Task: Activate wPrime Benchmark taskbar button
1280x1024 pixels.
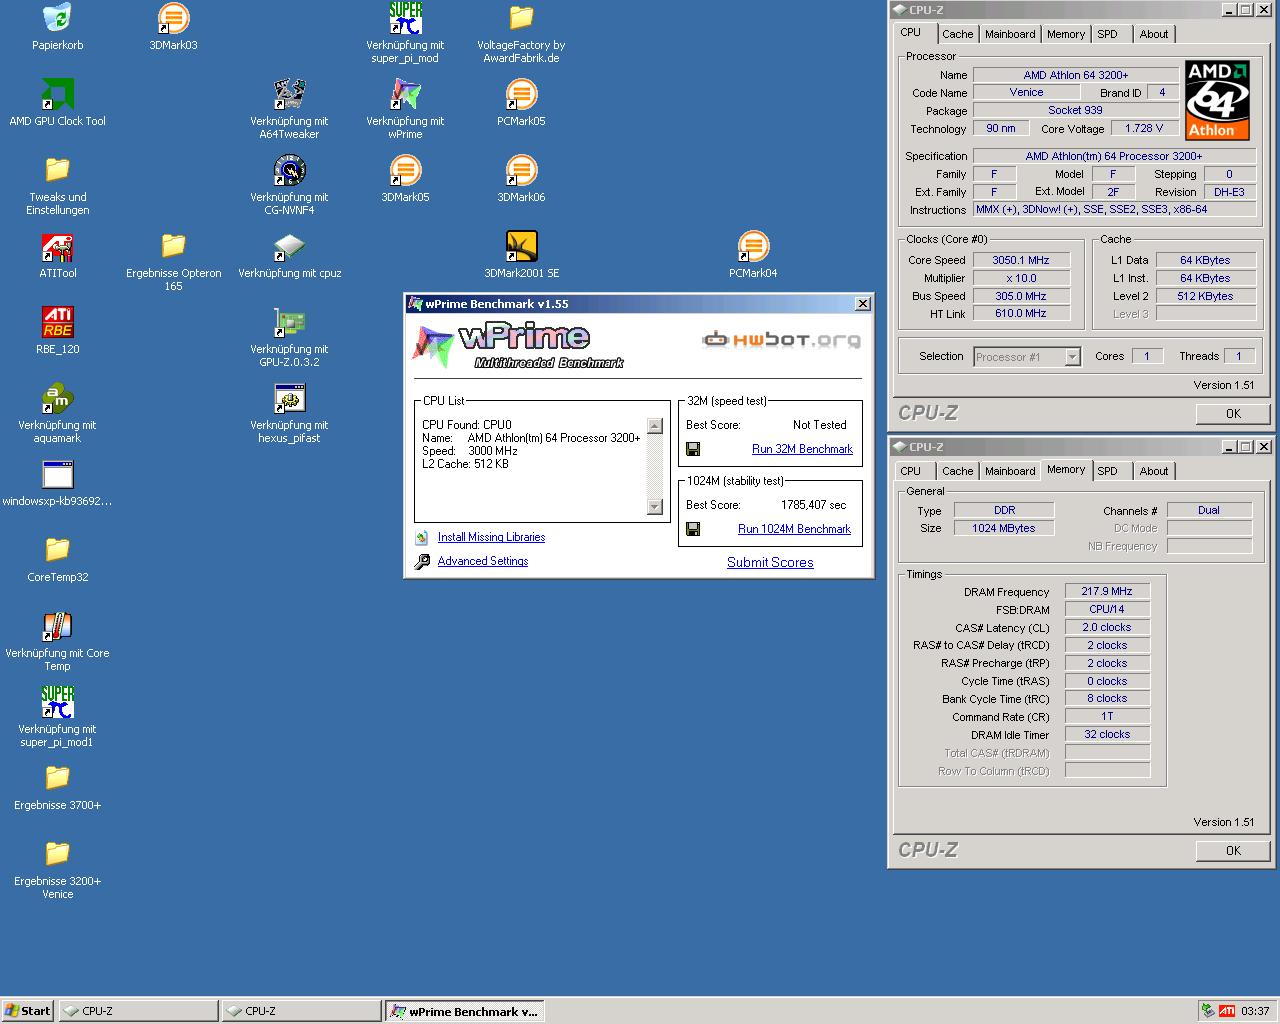Action: (x=464, y=1011)
